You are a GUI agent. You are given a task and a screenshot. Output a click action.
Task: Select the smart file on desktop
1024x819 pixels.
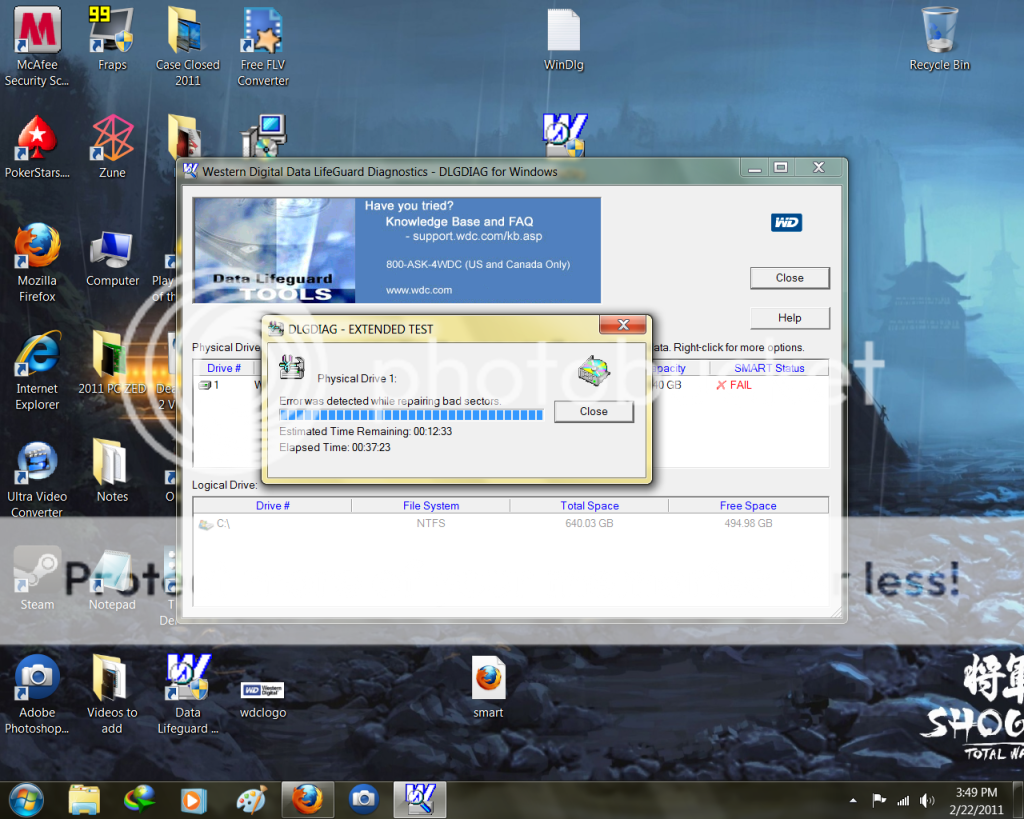tap(488, 687)
